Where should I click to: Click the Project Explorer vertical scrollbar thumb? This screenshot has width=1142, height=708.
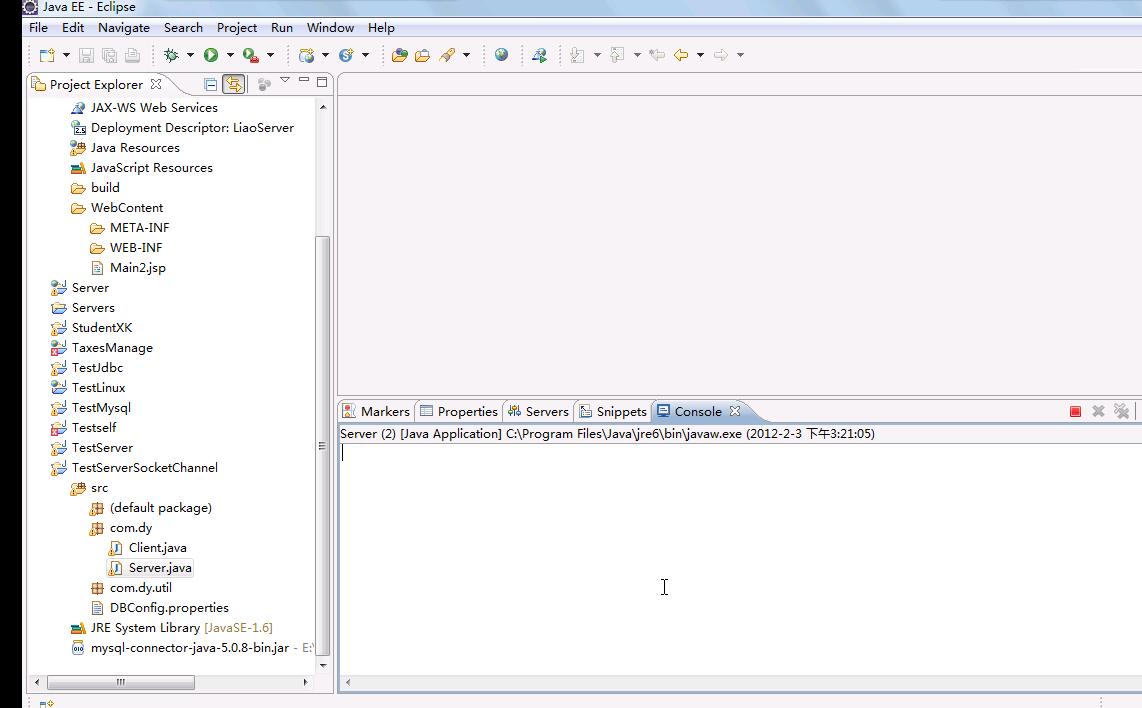tap(322, 446)
